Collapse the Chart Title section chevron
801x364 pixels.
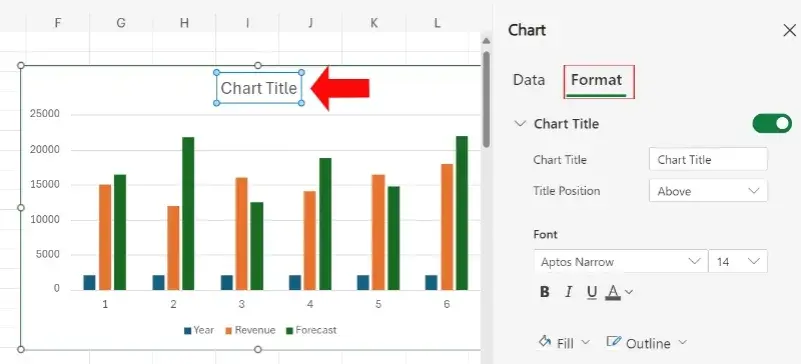(520, 124)
